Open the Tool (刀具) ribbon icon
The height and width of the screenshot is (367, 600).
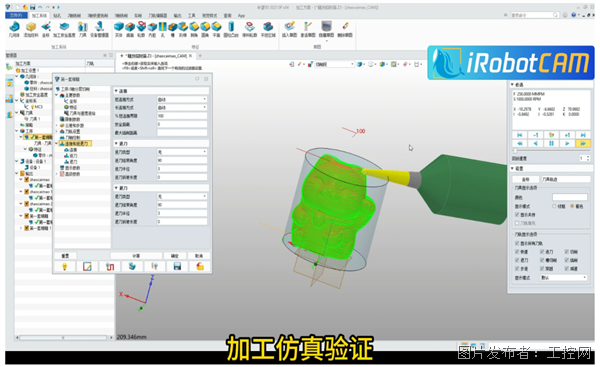point(83,29)
